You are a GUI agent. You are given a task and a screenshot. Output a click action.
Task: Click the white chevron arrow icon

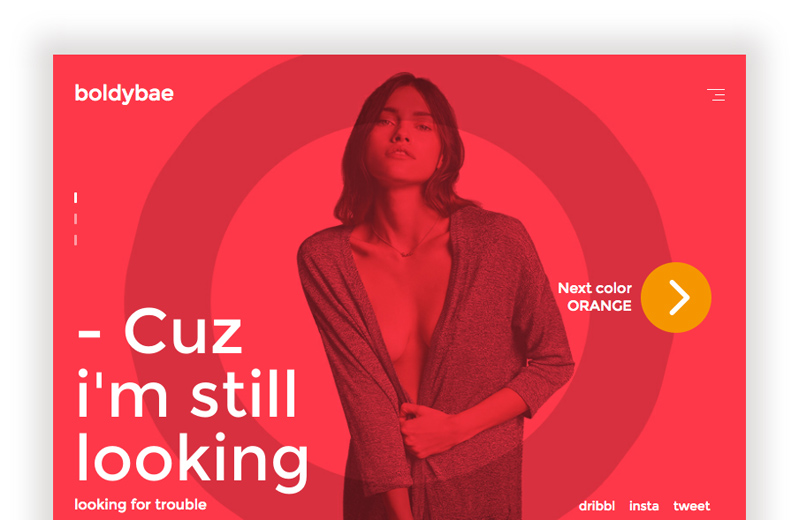click(680, 298)
